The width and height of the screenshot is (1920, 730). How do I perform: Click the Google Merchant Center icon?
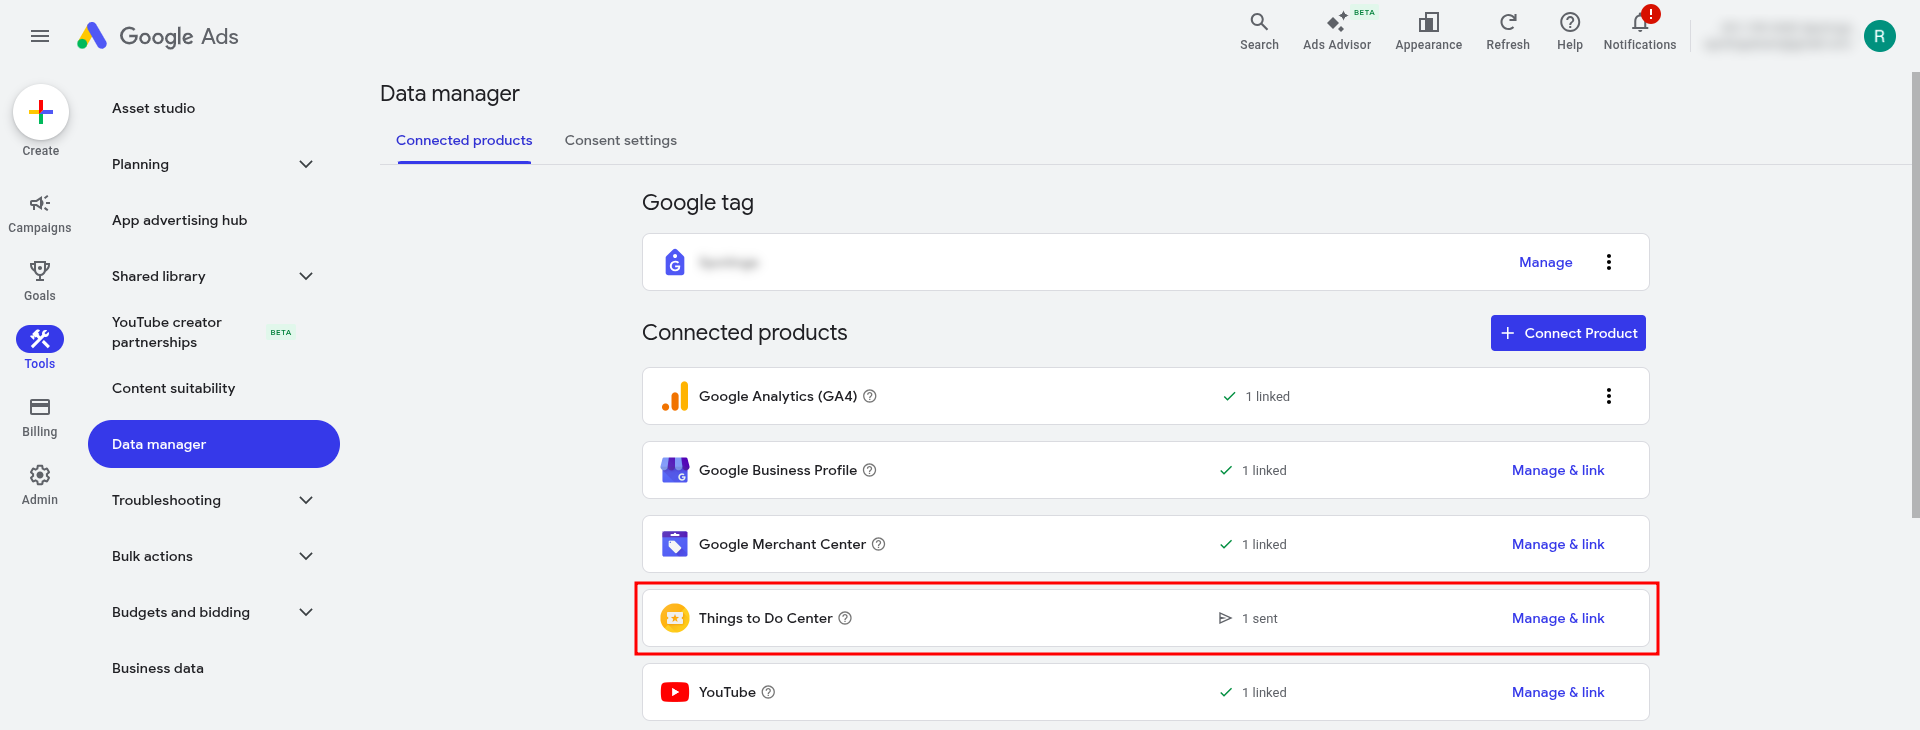pos(675,544)
